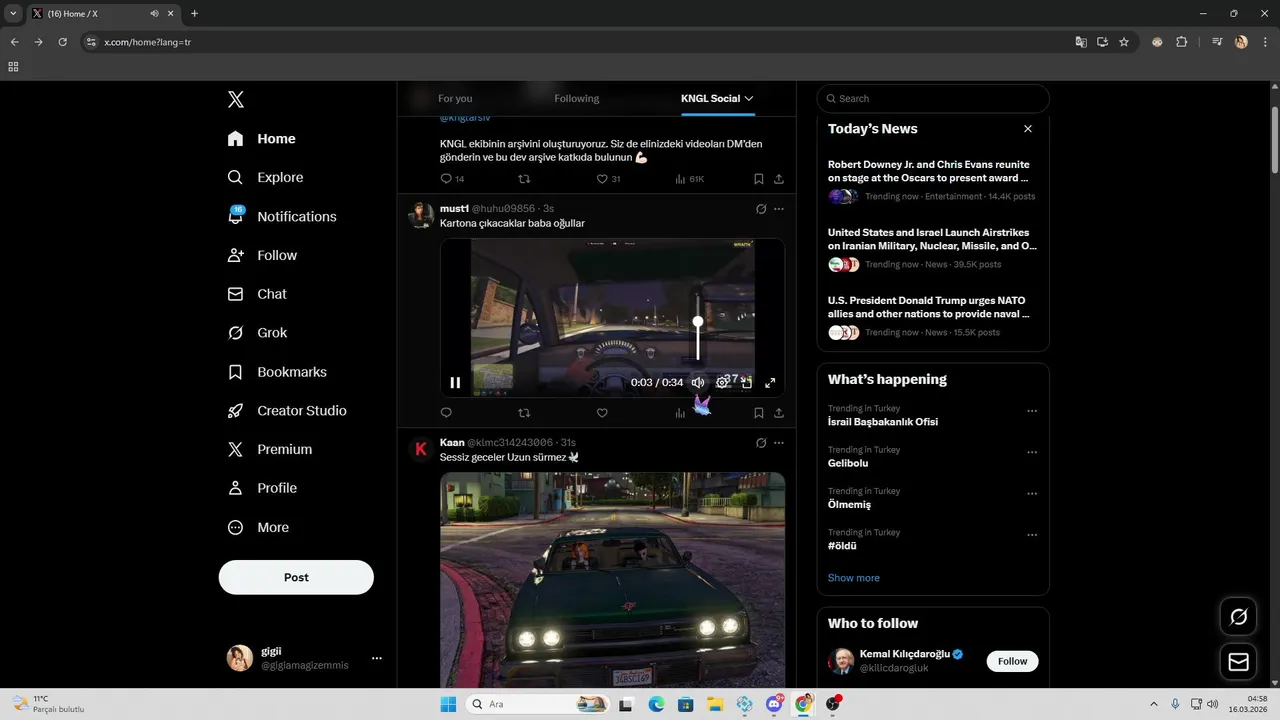Viewport: 1280px width, 720px height.
Task: Bookmark this page with the star icon
Action: point(1124,42)
